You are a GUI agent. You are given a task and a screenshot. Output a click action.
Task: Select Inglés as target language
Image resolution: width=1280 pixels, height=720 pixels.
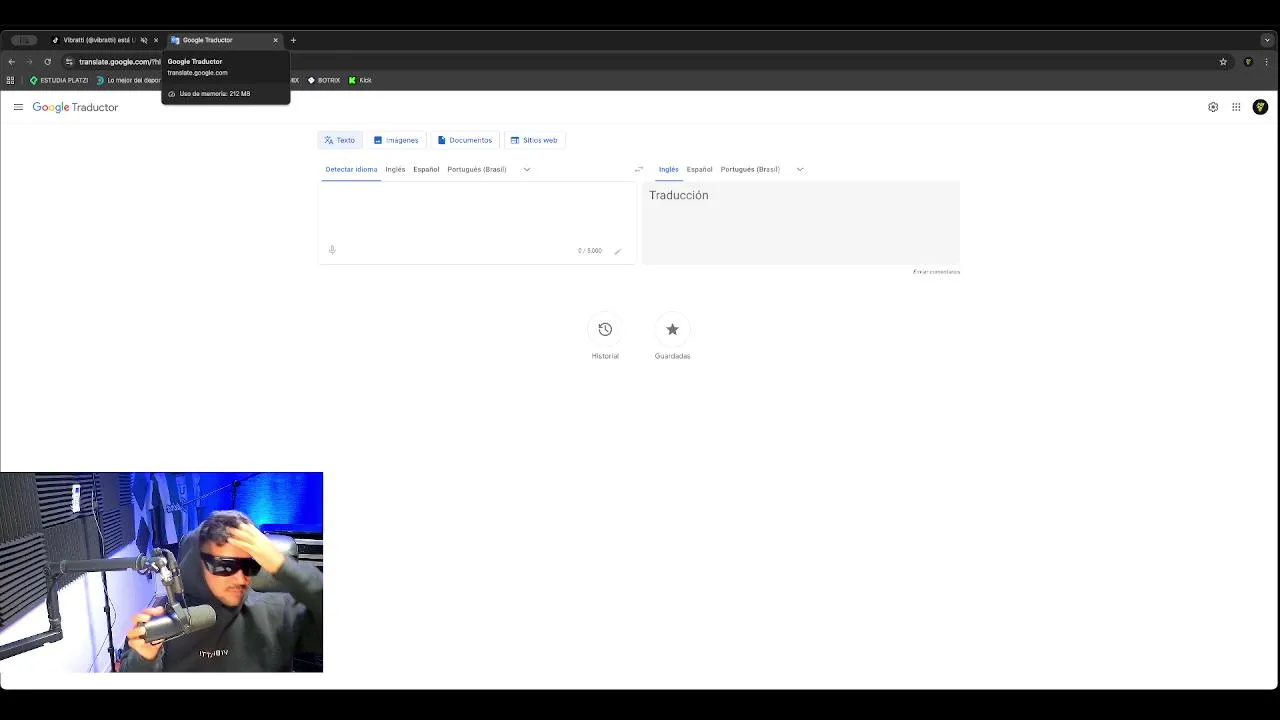(x=668, y=169)
